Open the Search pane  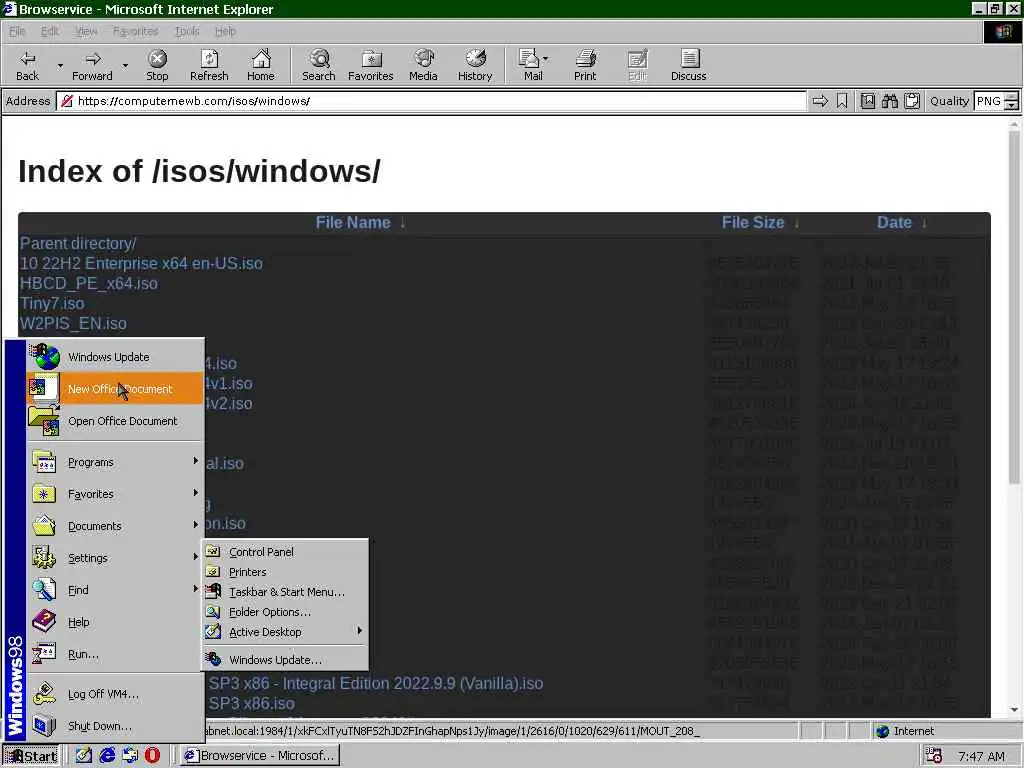(x=319, y=65)
